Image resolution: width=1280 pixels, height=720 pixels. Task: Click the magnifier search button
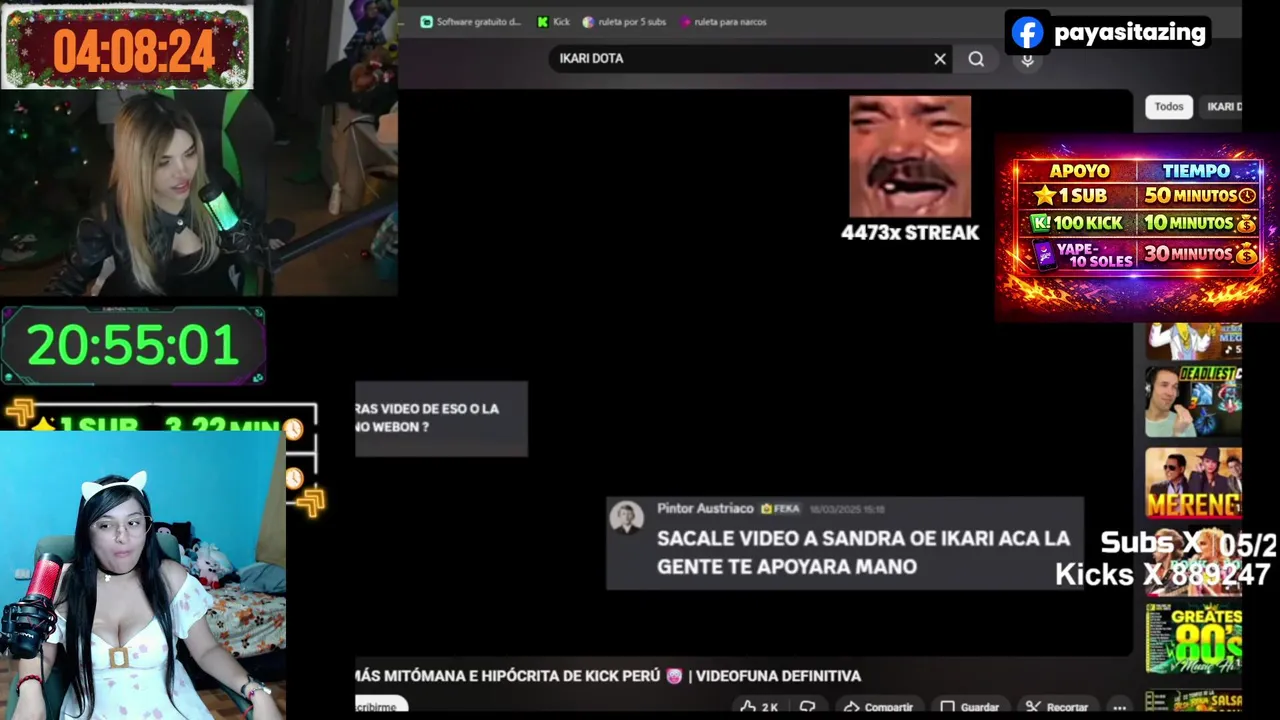pos(976,59)
